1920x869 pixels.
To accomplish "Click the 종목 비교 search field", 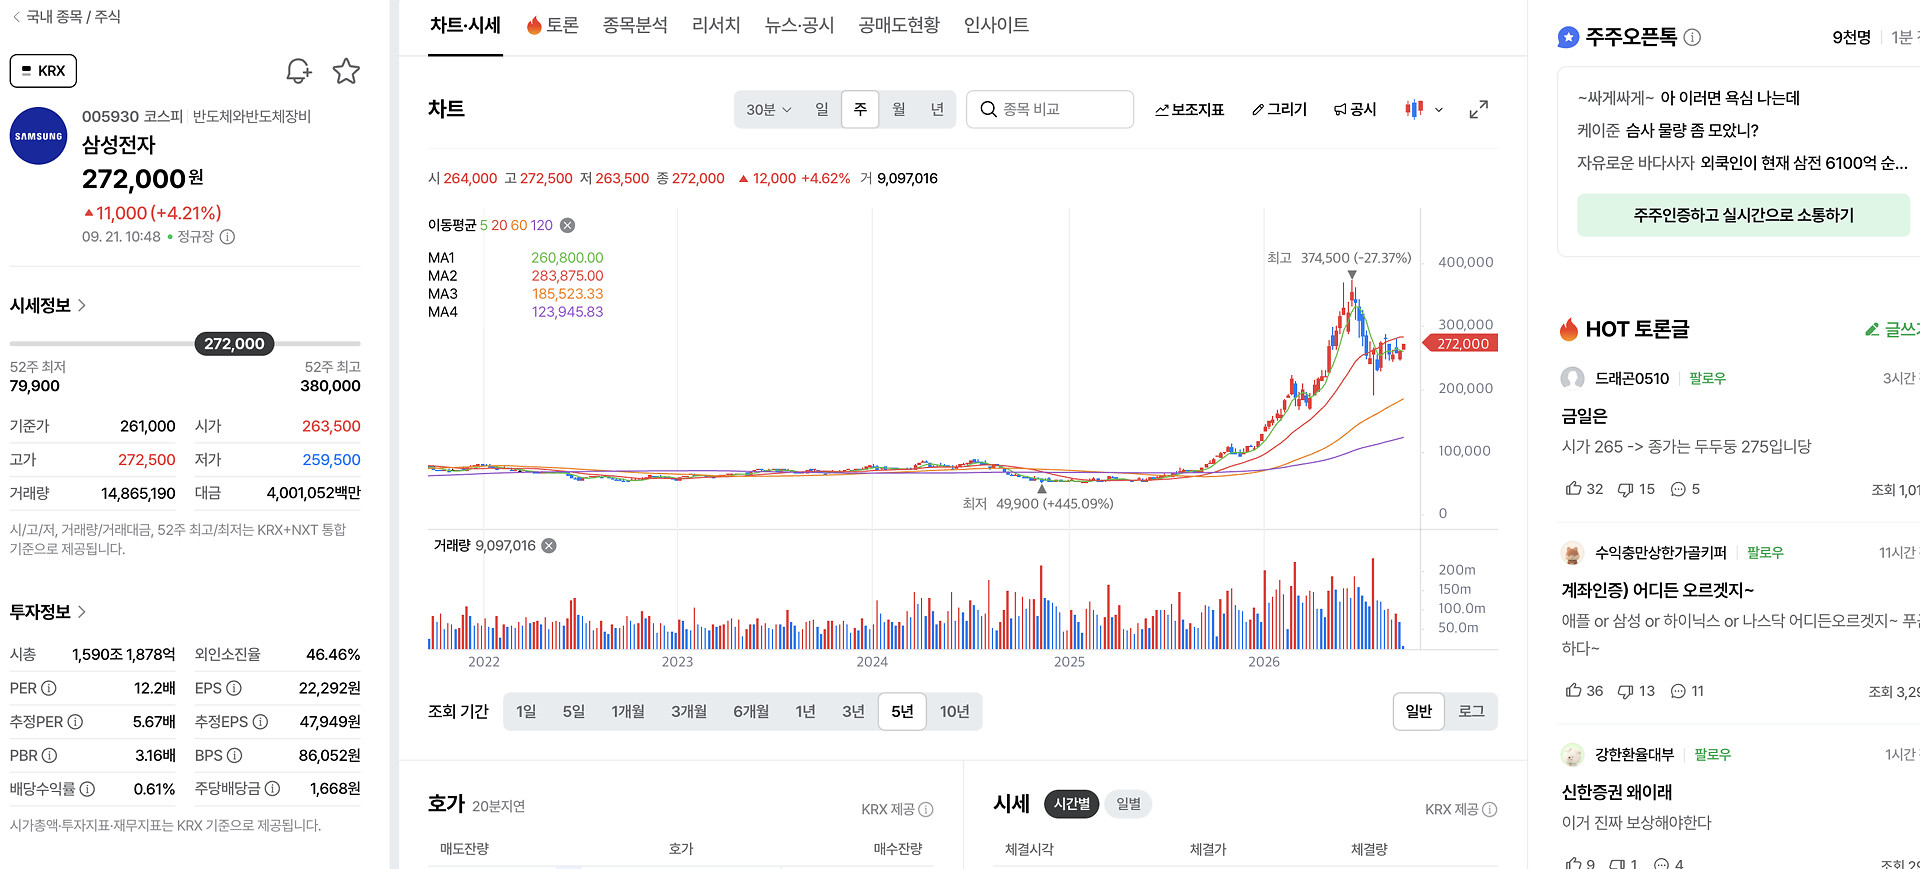I will (x=1050, y=109).
